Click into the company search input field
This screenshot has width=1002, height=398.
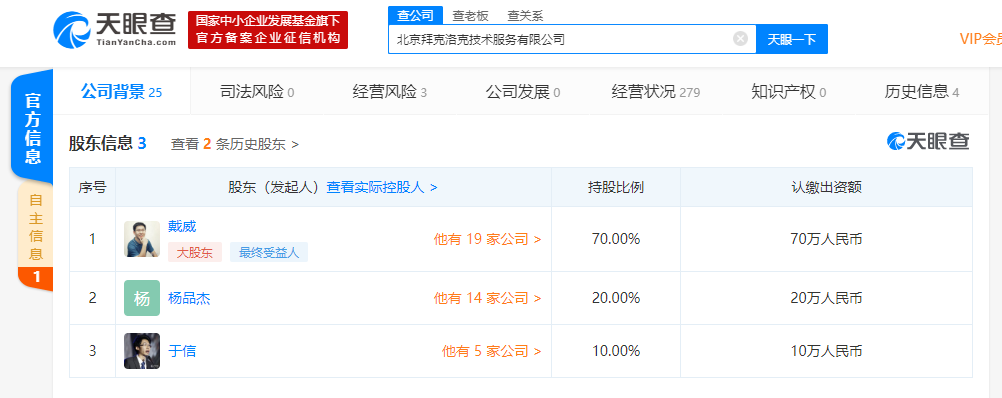[x=562, y=39]
